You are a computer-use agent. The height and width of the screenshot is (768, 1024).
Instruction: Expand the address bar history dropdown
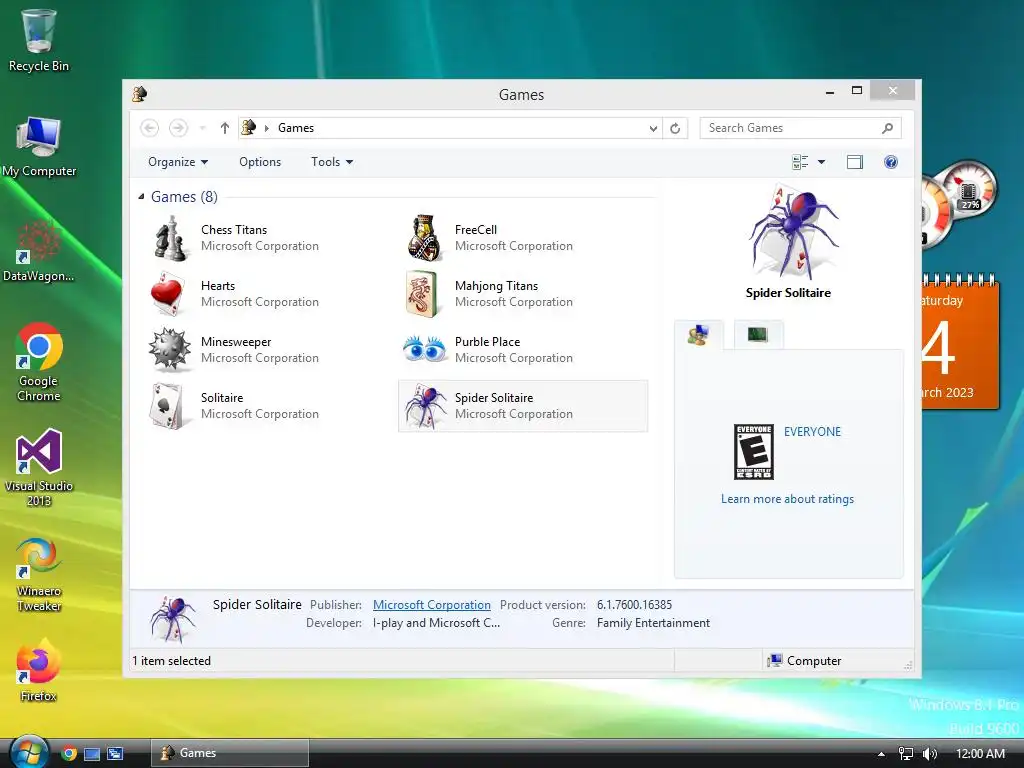pyautogui.click(x=653, y=129)
